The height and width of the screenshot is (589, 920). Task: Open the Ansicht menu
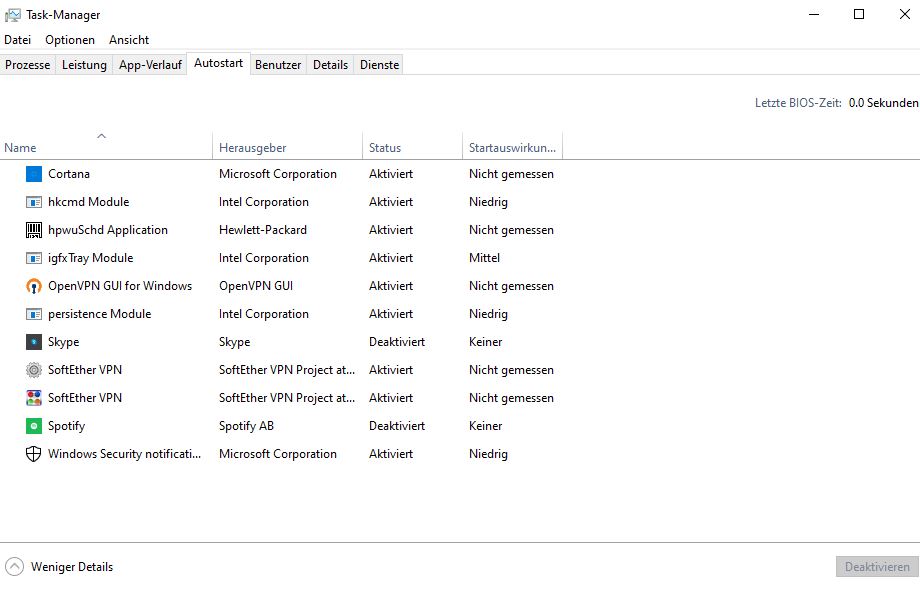point(129,40)
